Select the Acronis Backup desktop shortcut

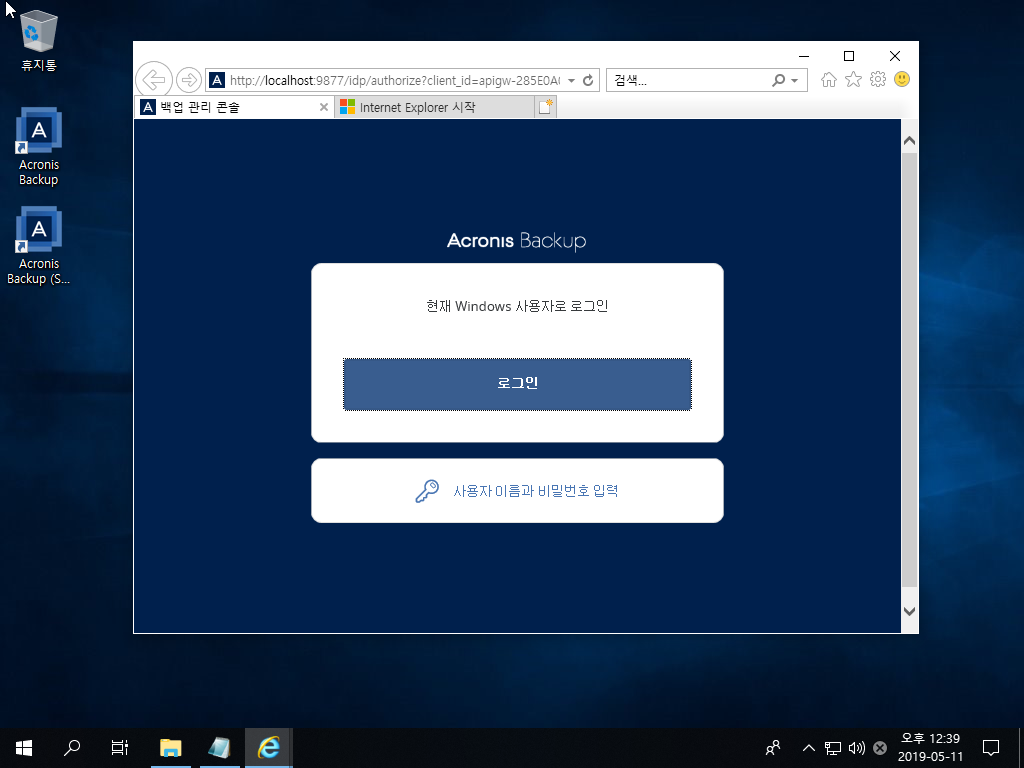tap(39, 147)
